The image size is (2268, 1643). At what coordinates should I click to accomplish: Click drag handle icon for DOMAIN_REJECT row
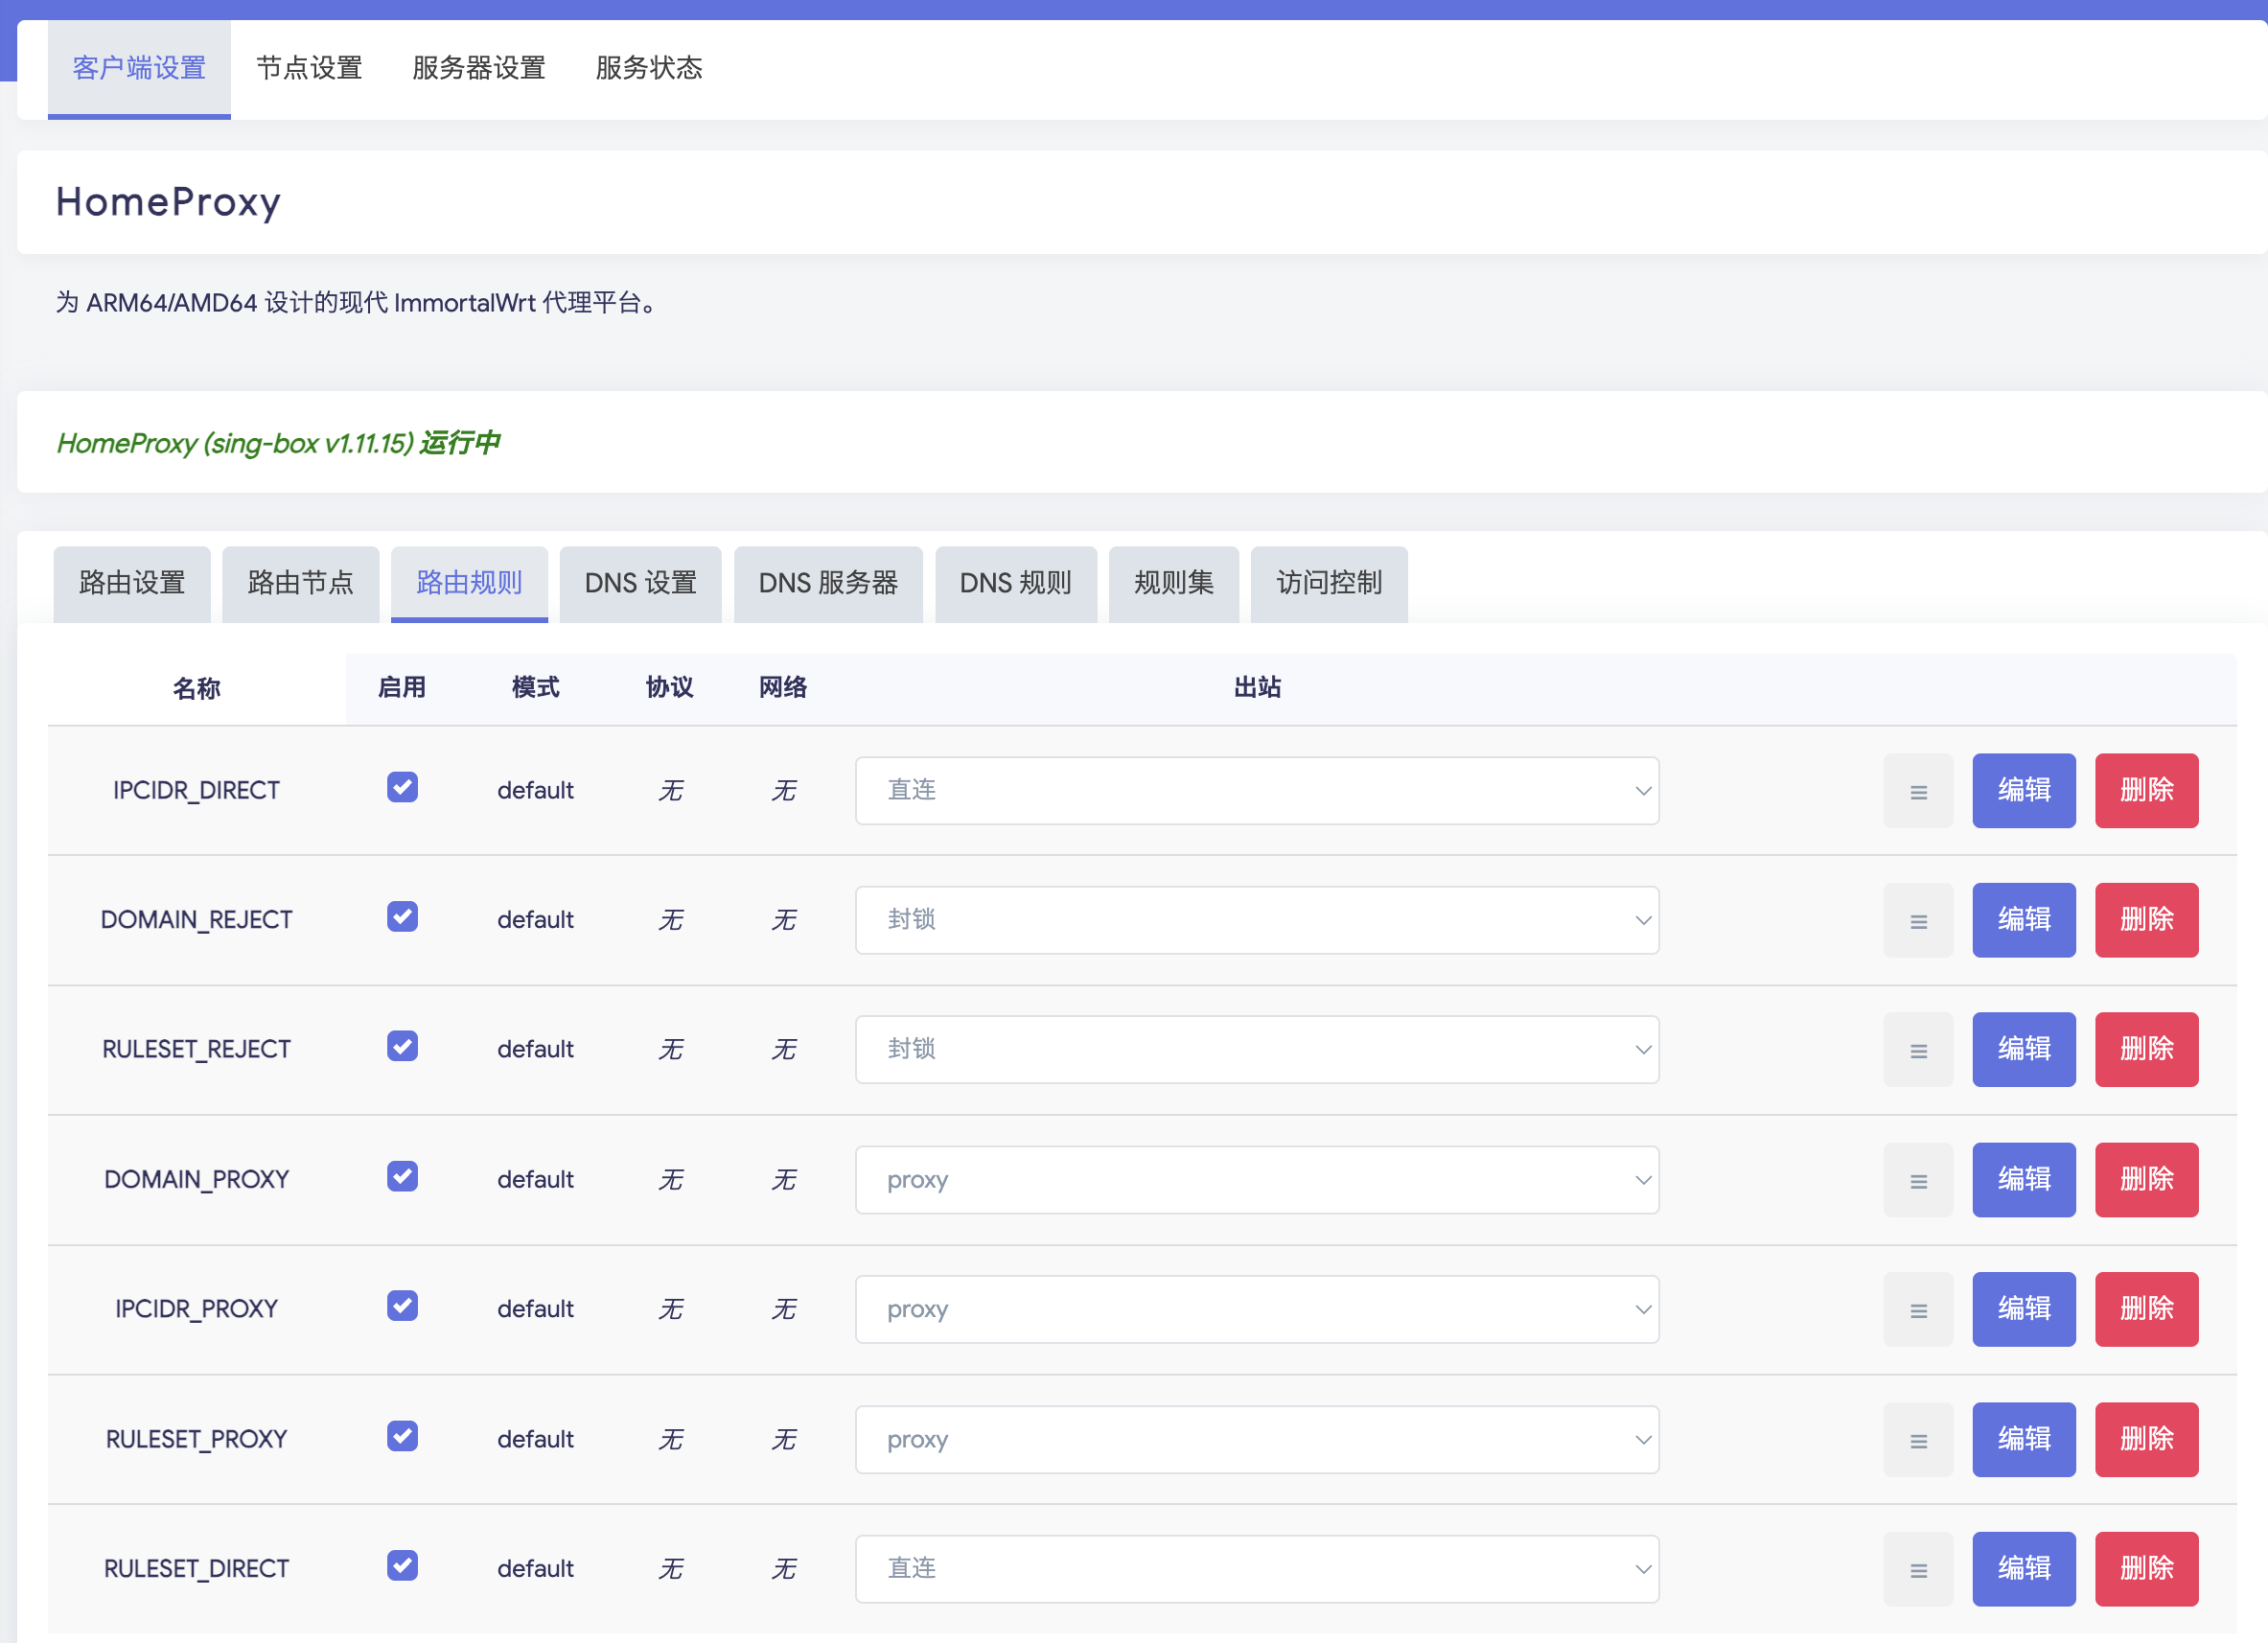pyautogui.click(x=1917, y=921)
